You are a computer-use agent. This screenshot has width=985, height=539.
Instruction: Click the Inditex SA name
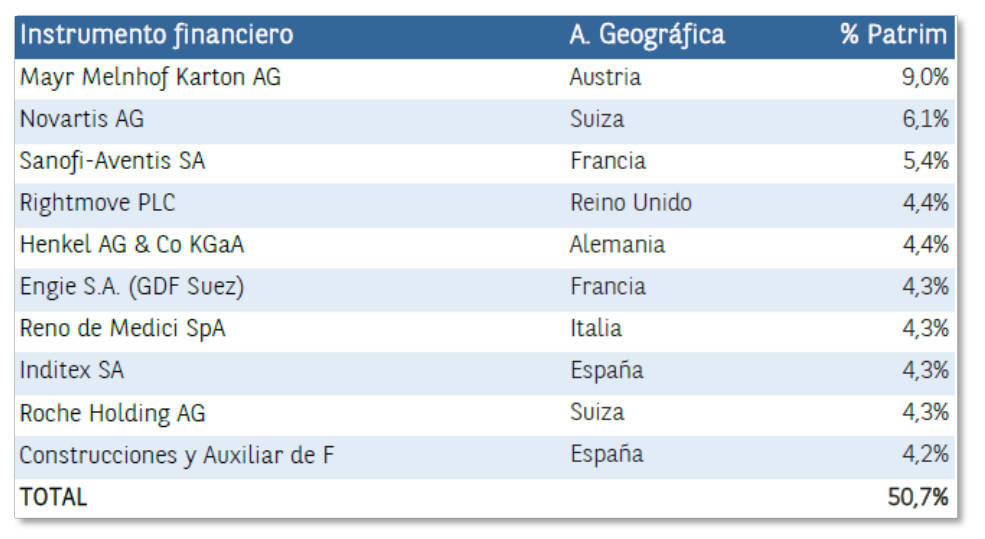click(x=72, y=370)
